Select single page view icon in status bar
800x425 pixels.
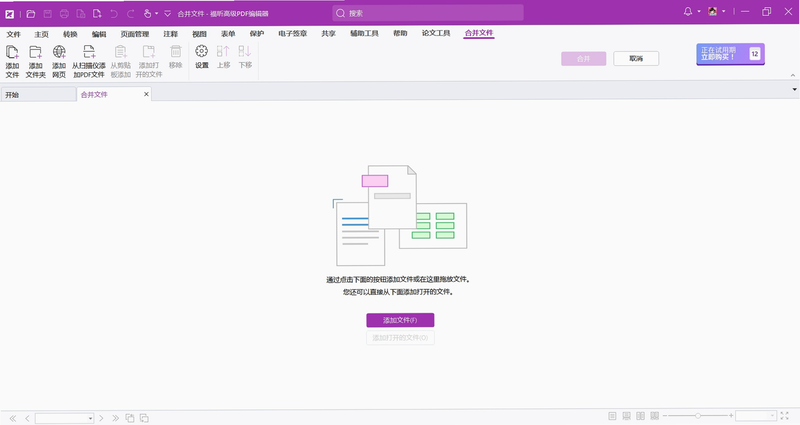(612, 416)
